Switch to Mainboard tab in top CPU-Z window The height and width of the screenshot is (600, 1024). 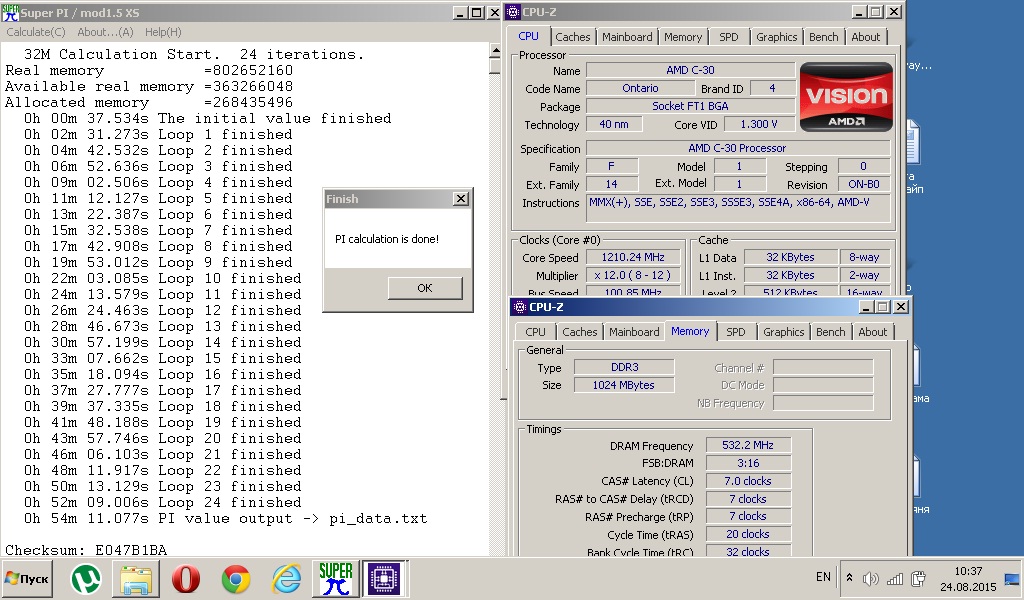point(627,37)
